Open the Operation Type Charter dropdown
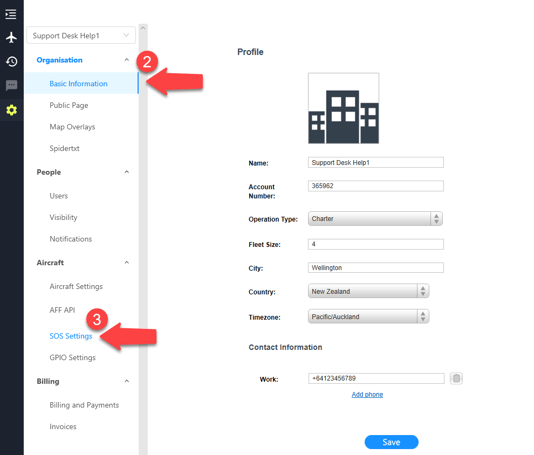The height and width of the screenshot is (455, 534). click(x=375, y=219)
